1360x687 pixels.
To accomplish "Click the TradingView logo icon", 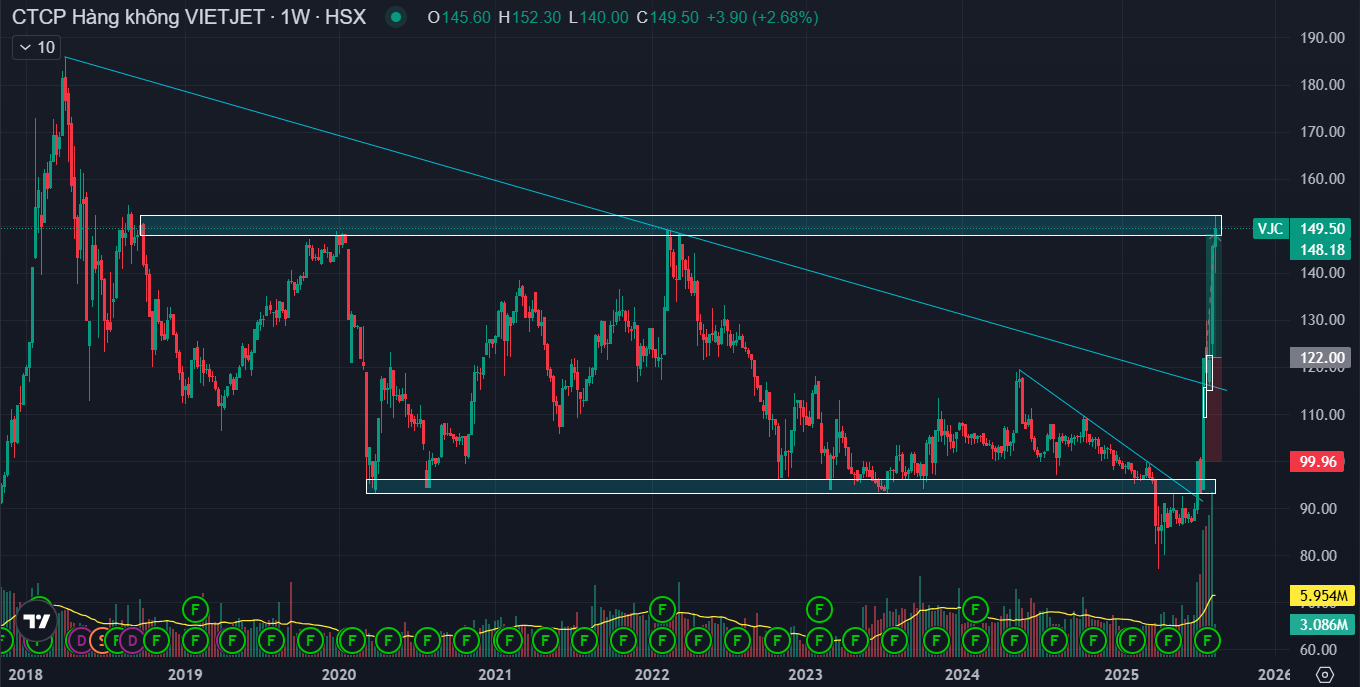I will [36, 620].
